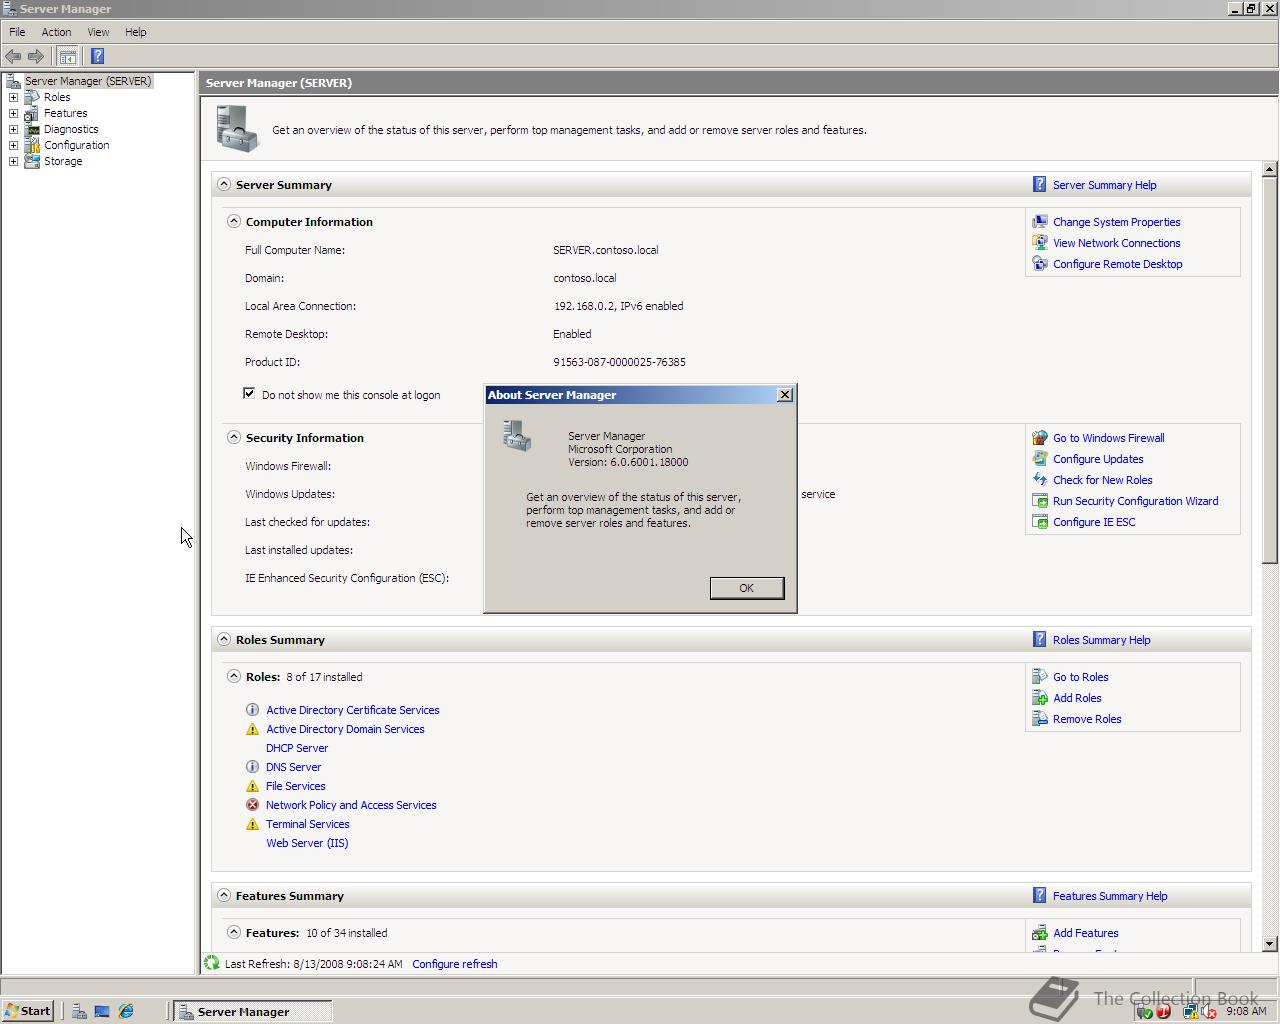
Task: Open Active Directory Domain Services role link
Action: tap(345, 729)
